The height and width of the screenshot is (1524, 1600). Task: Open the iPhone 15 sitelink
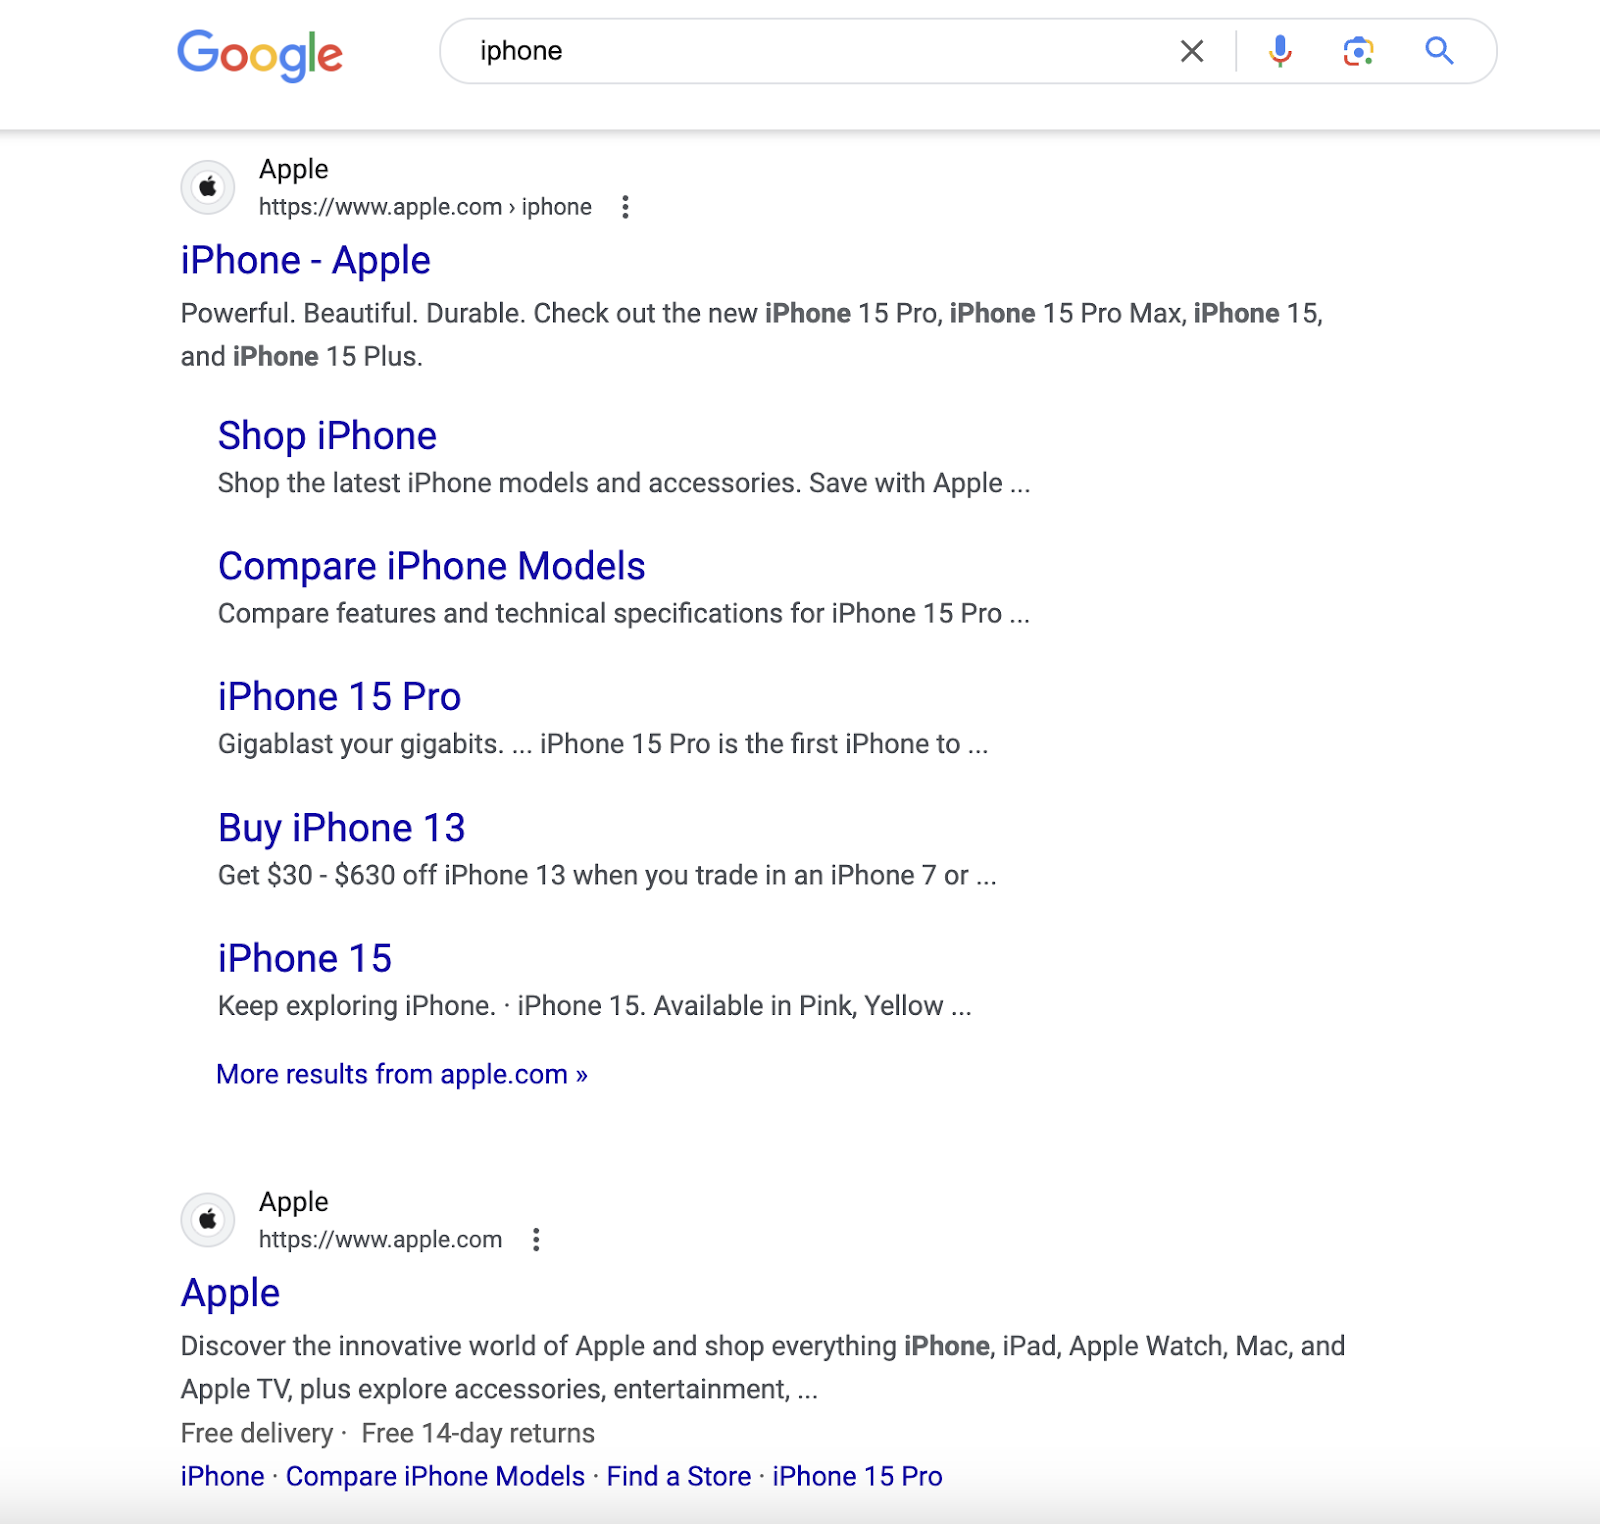pyautogui.click(x=304, y=957)
